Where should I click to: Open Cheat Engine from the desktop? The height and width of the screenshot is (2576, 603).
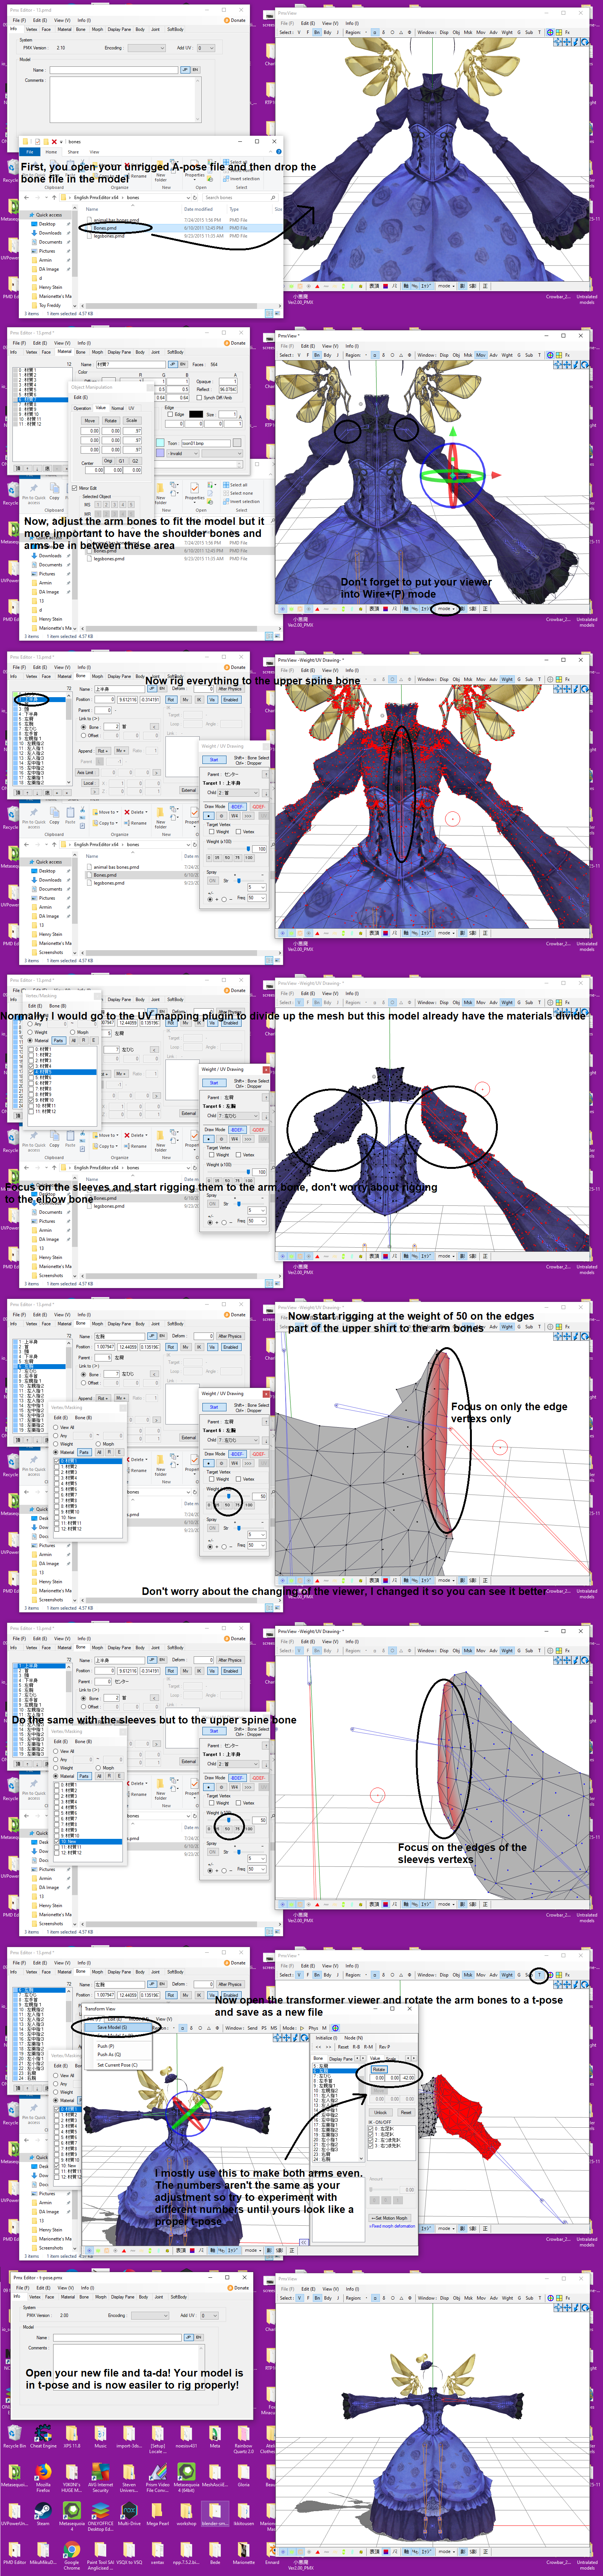tap(43, 2433)
